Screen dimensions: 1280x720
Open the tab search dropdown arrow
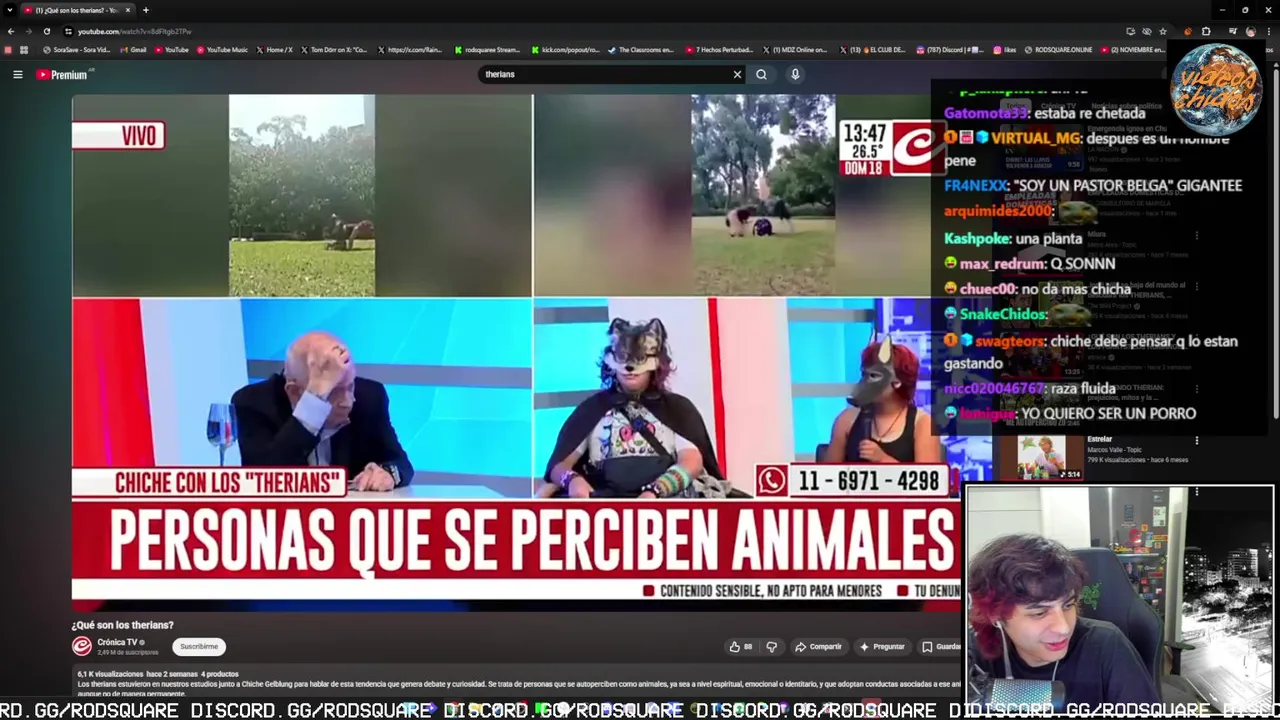(9, 10)
